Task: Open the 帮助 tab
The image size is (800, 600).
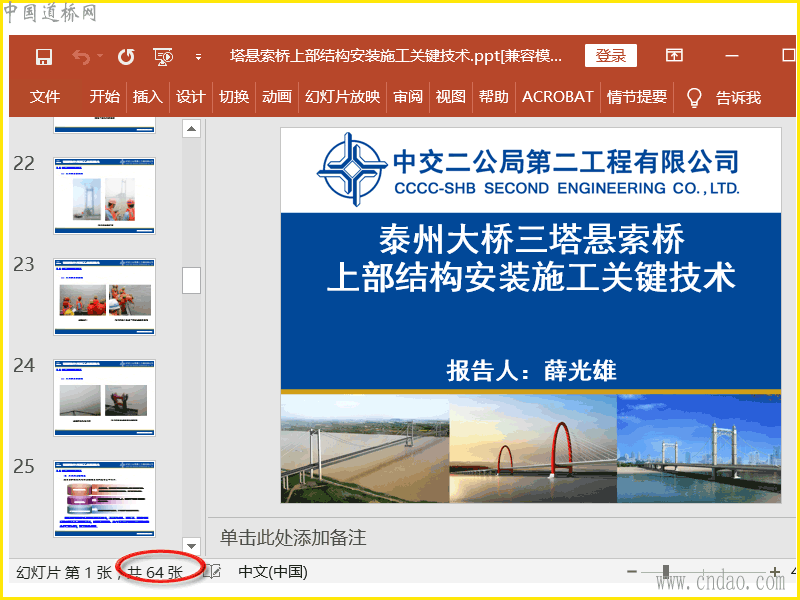Action: click(x=493, y=96)
